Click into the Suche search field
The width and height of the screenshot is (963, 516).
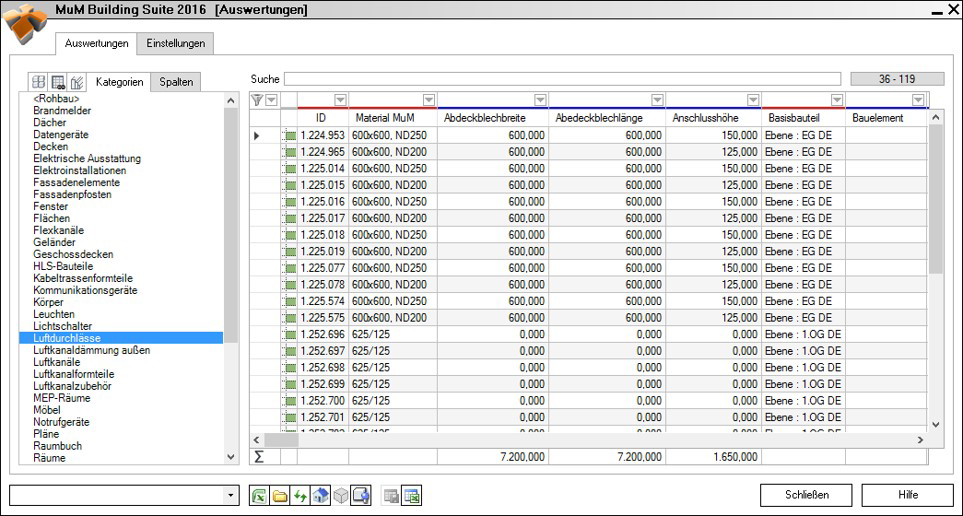[561, 79]
